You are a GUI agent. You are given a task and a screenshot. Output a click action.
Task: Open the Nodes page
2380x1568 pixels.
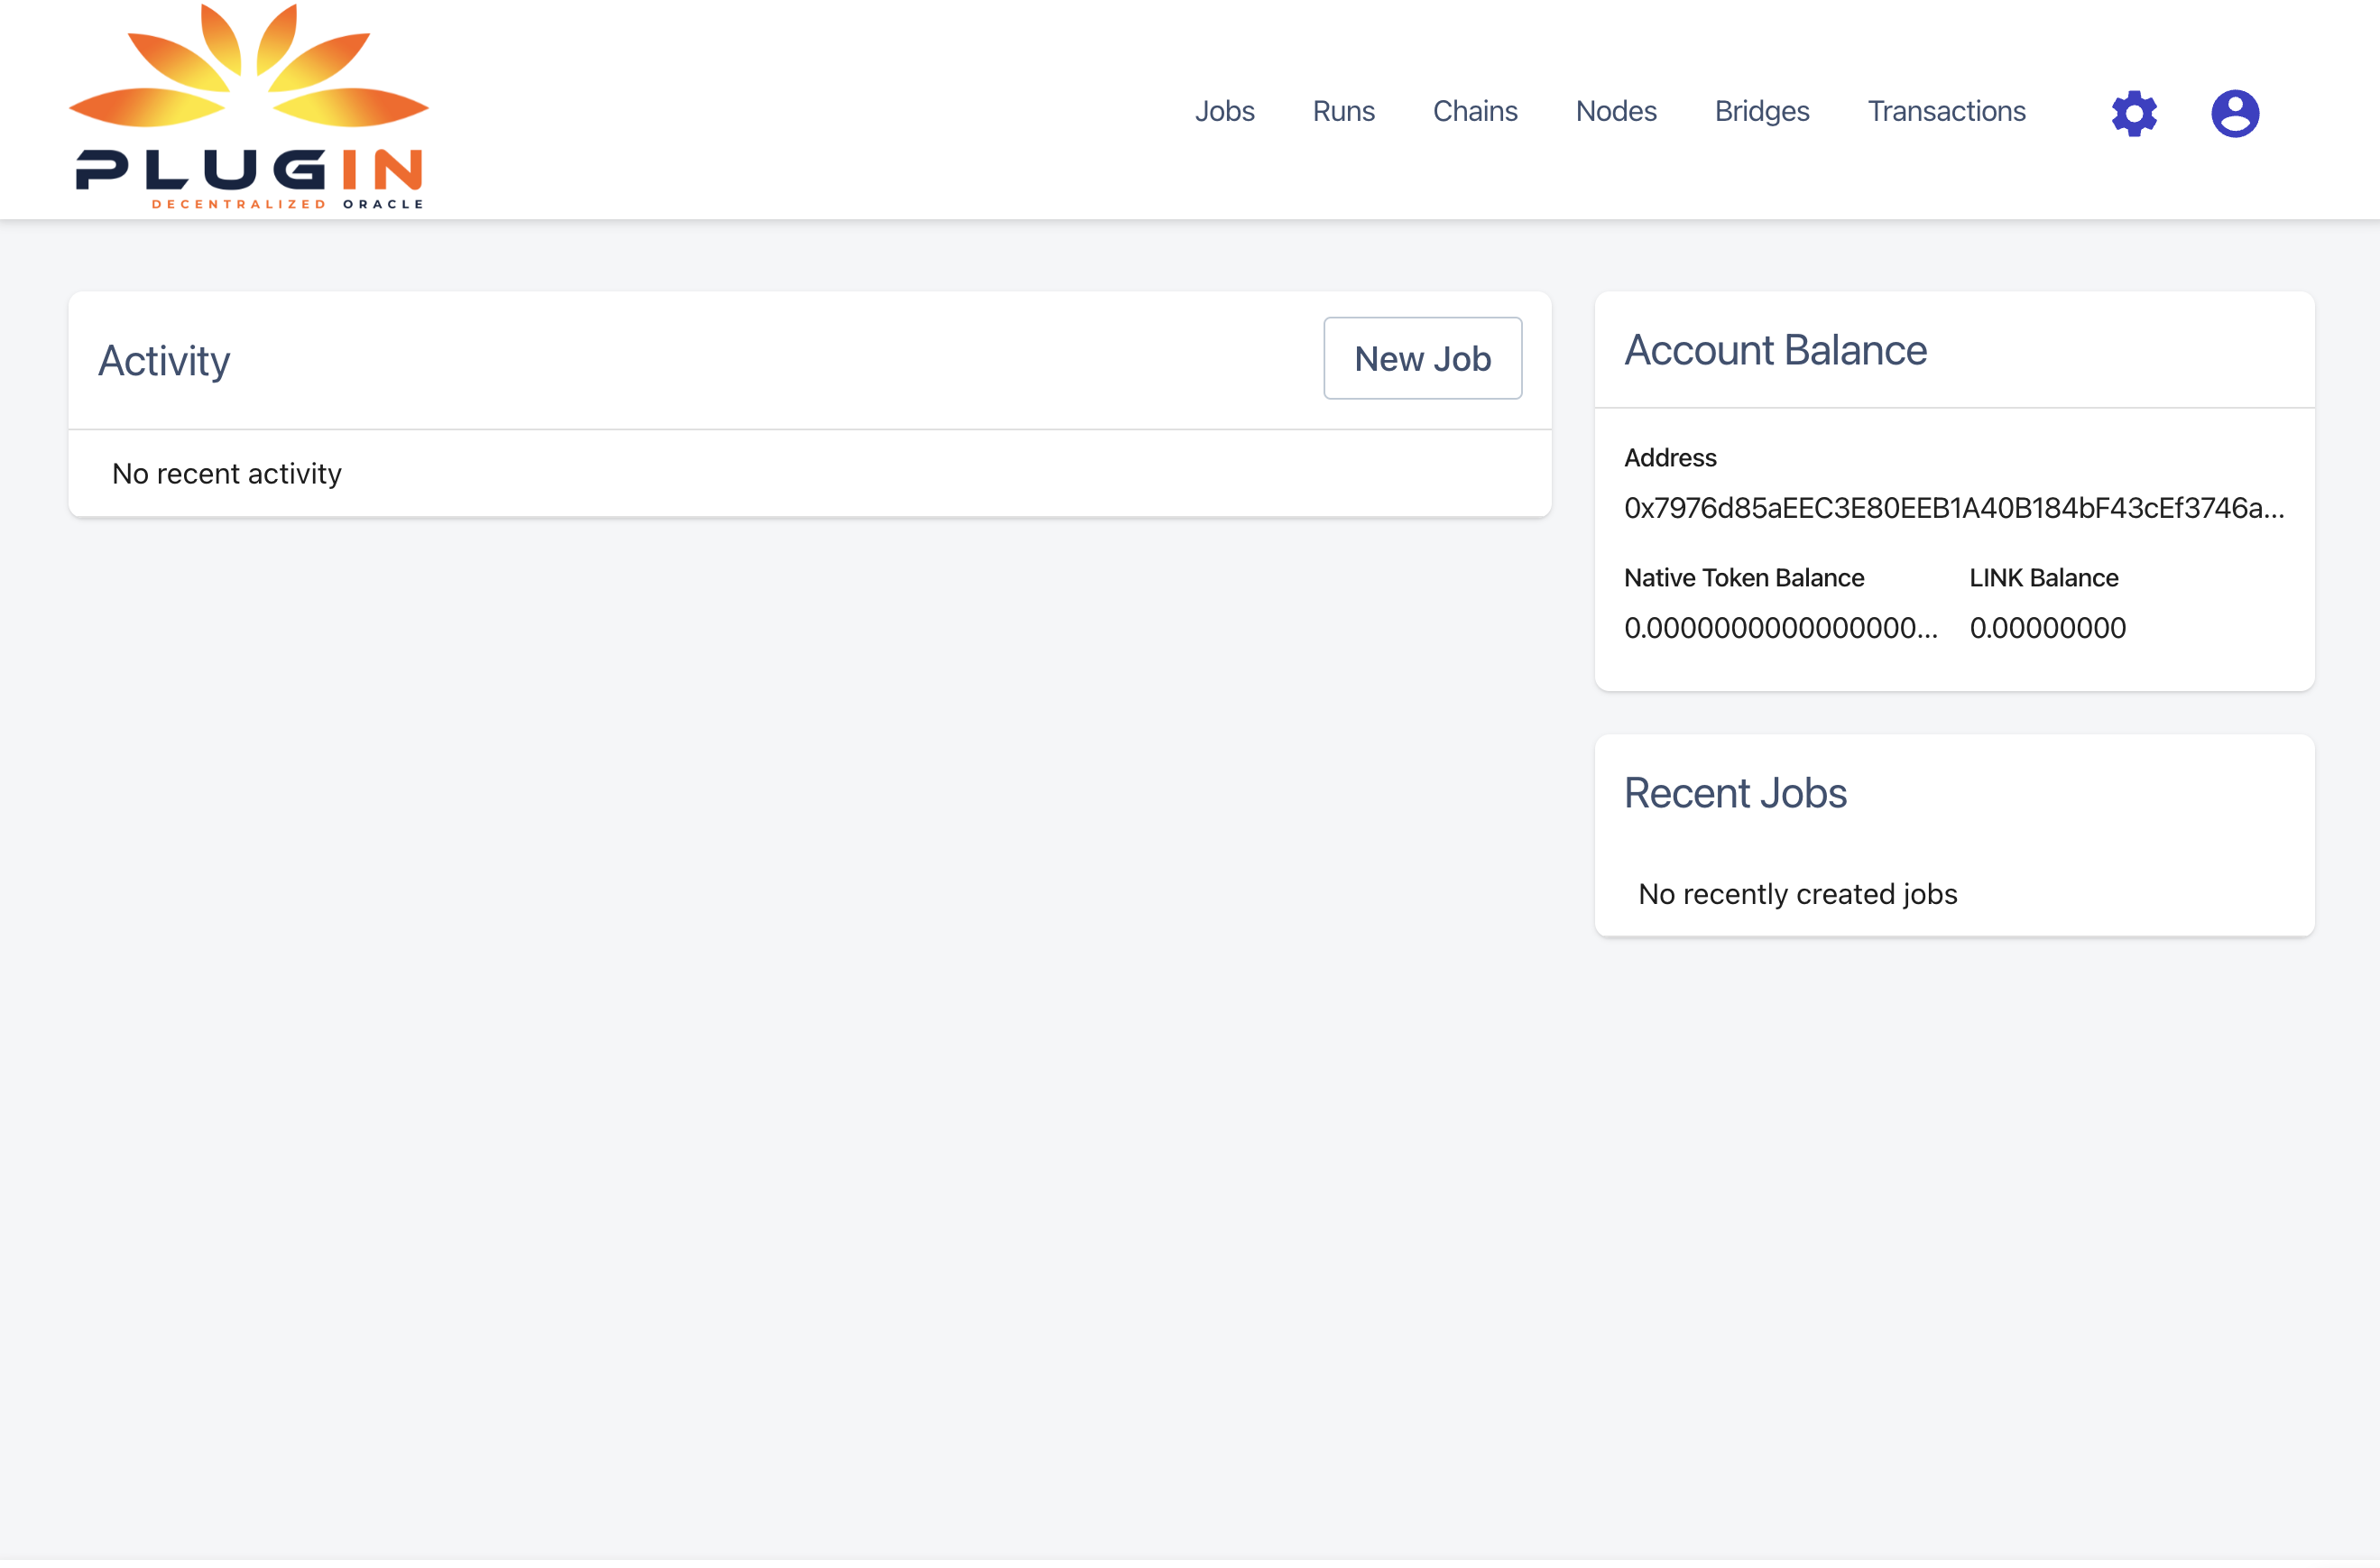click(x=1615, y=111)
